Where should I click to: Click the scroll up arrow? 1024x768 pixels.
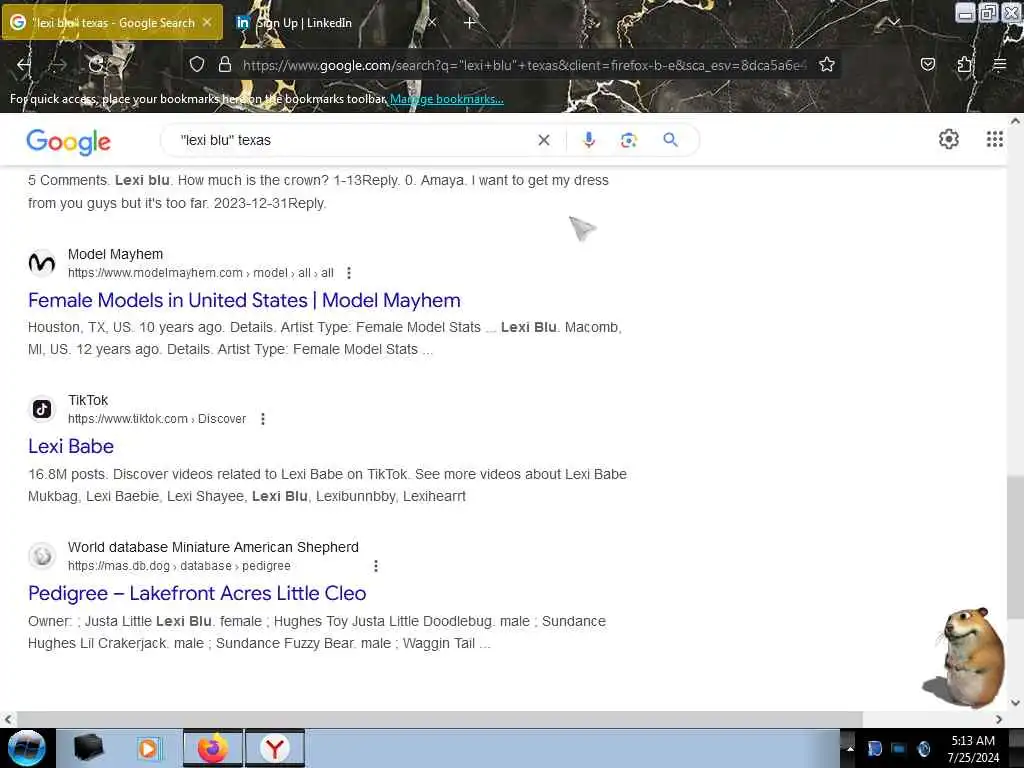1015,121
